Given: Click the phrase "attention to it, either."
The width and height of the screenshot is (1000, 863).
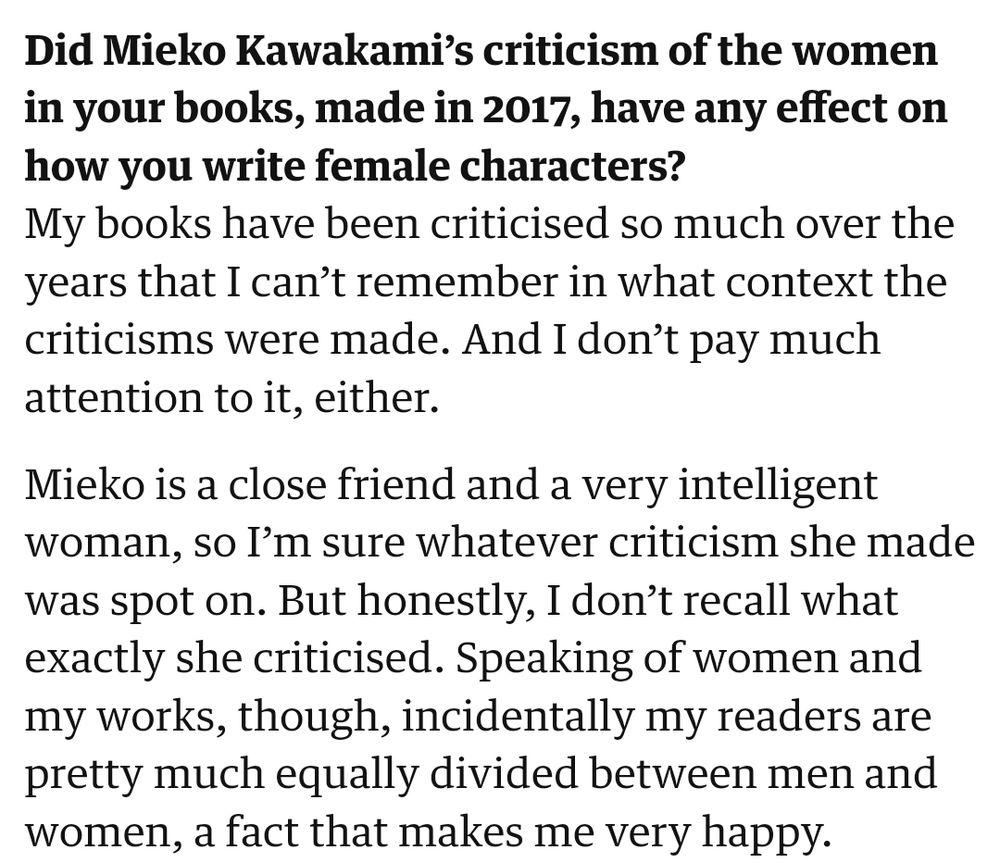Looking at the screenshot, I should (x=232, y=399).
